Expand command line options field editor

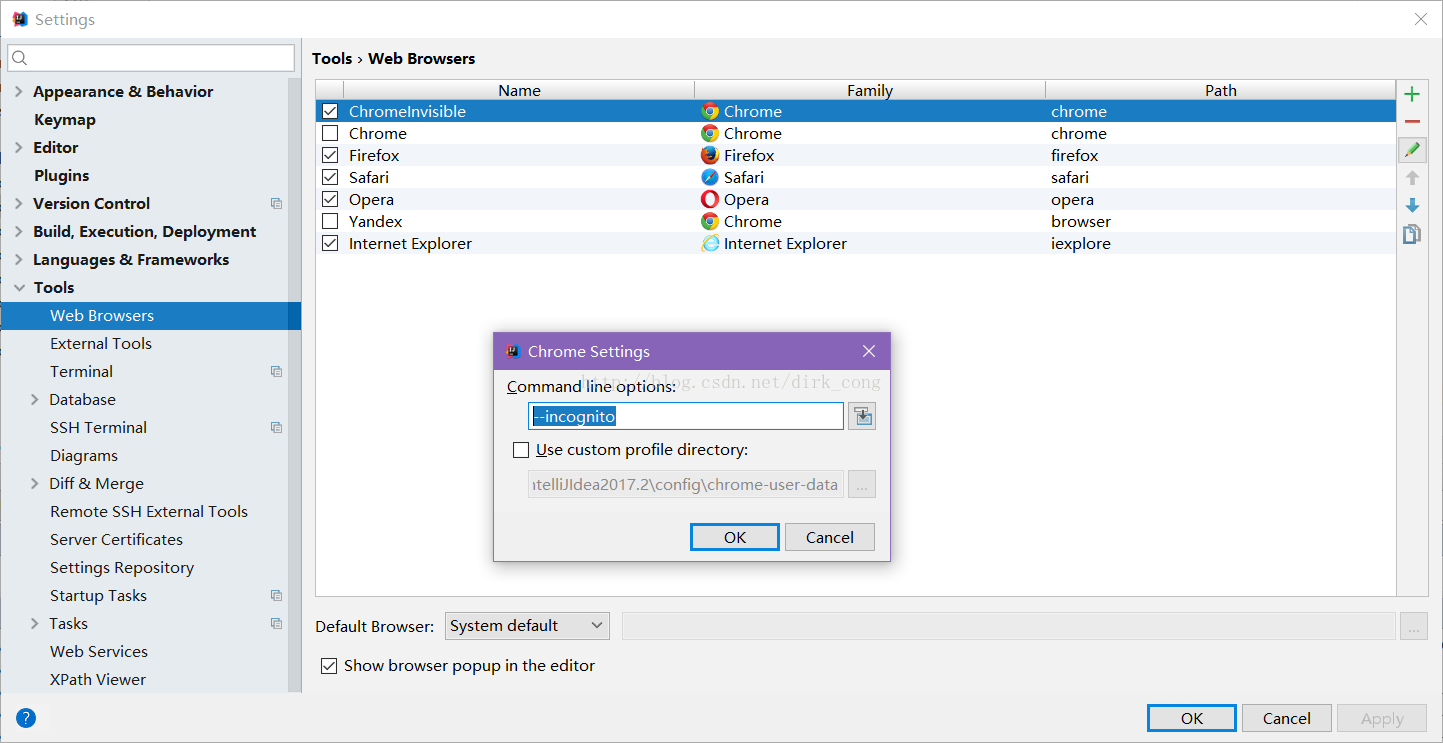862,416
